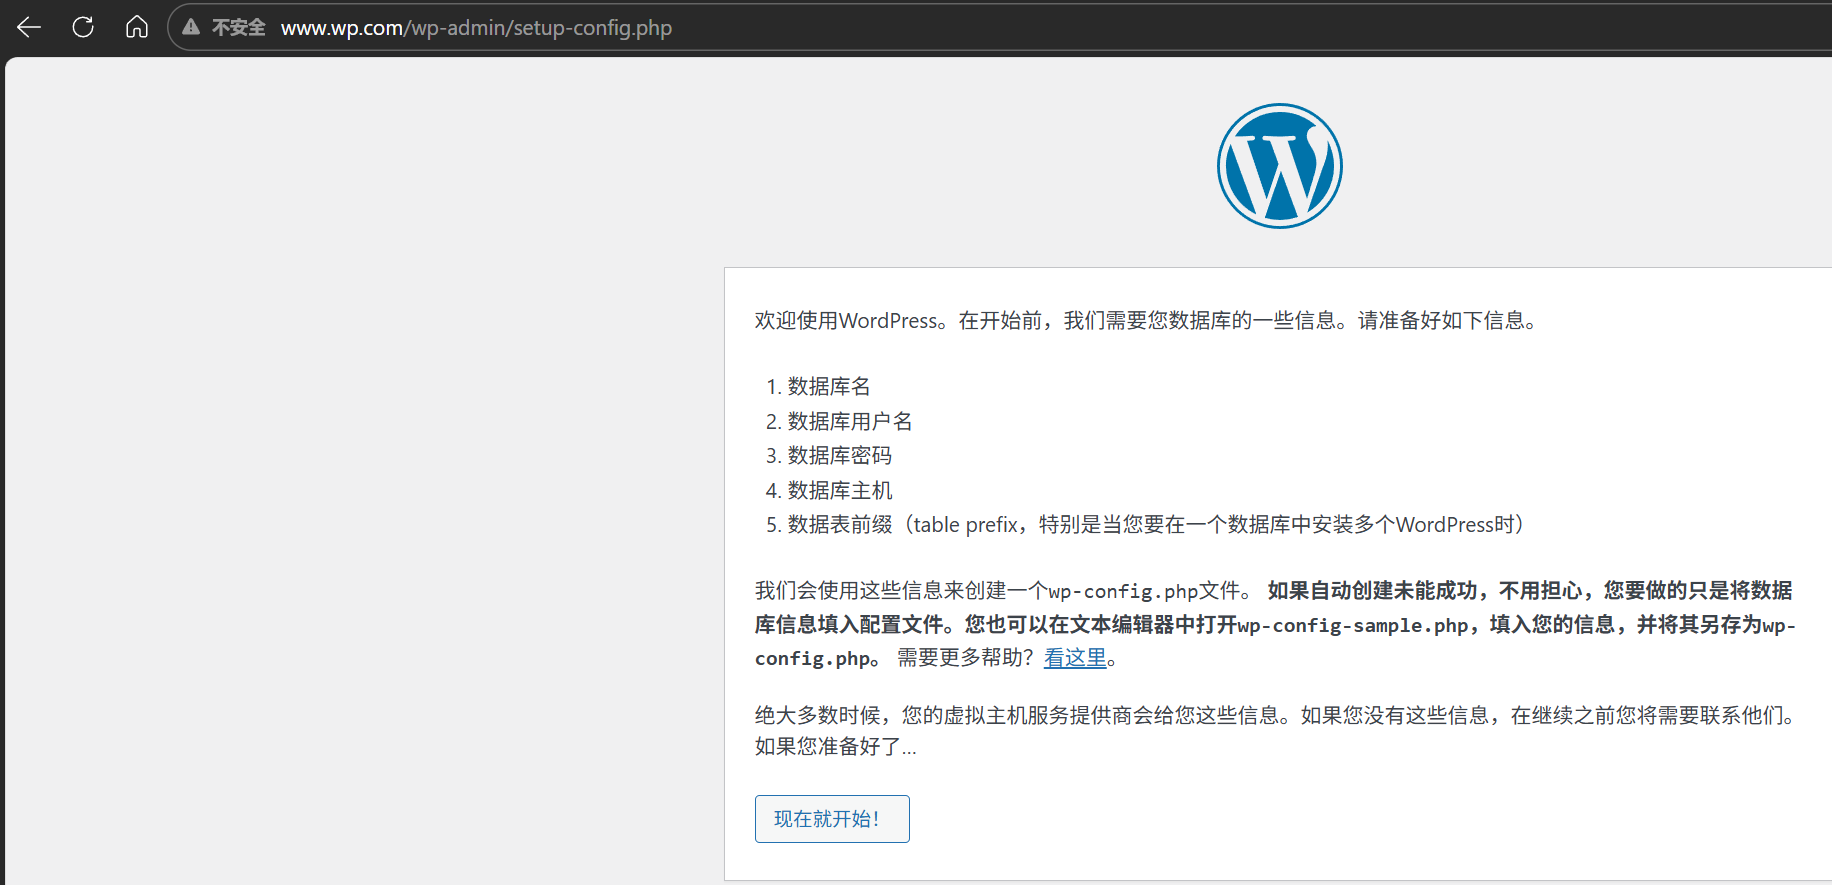Click list item 数据库用户名
1832x885 pixels.
click(850, 421)
